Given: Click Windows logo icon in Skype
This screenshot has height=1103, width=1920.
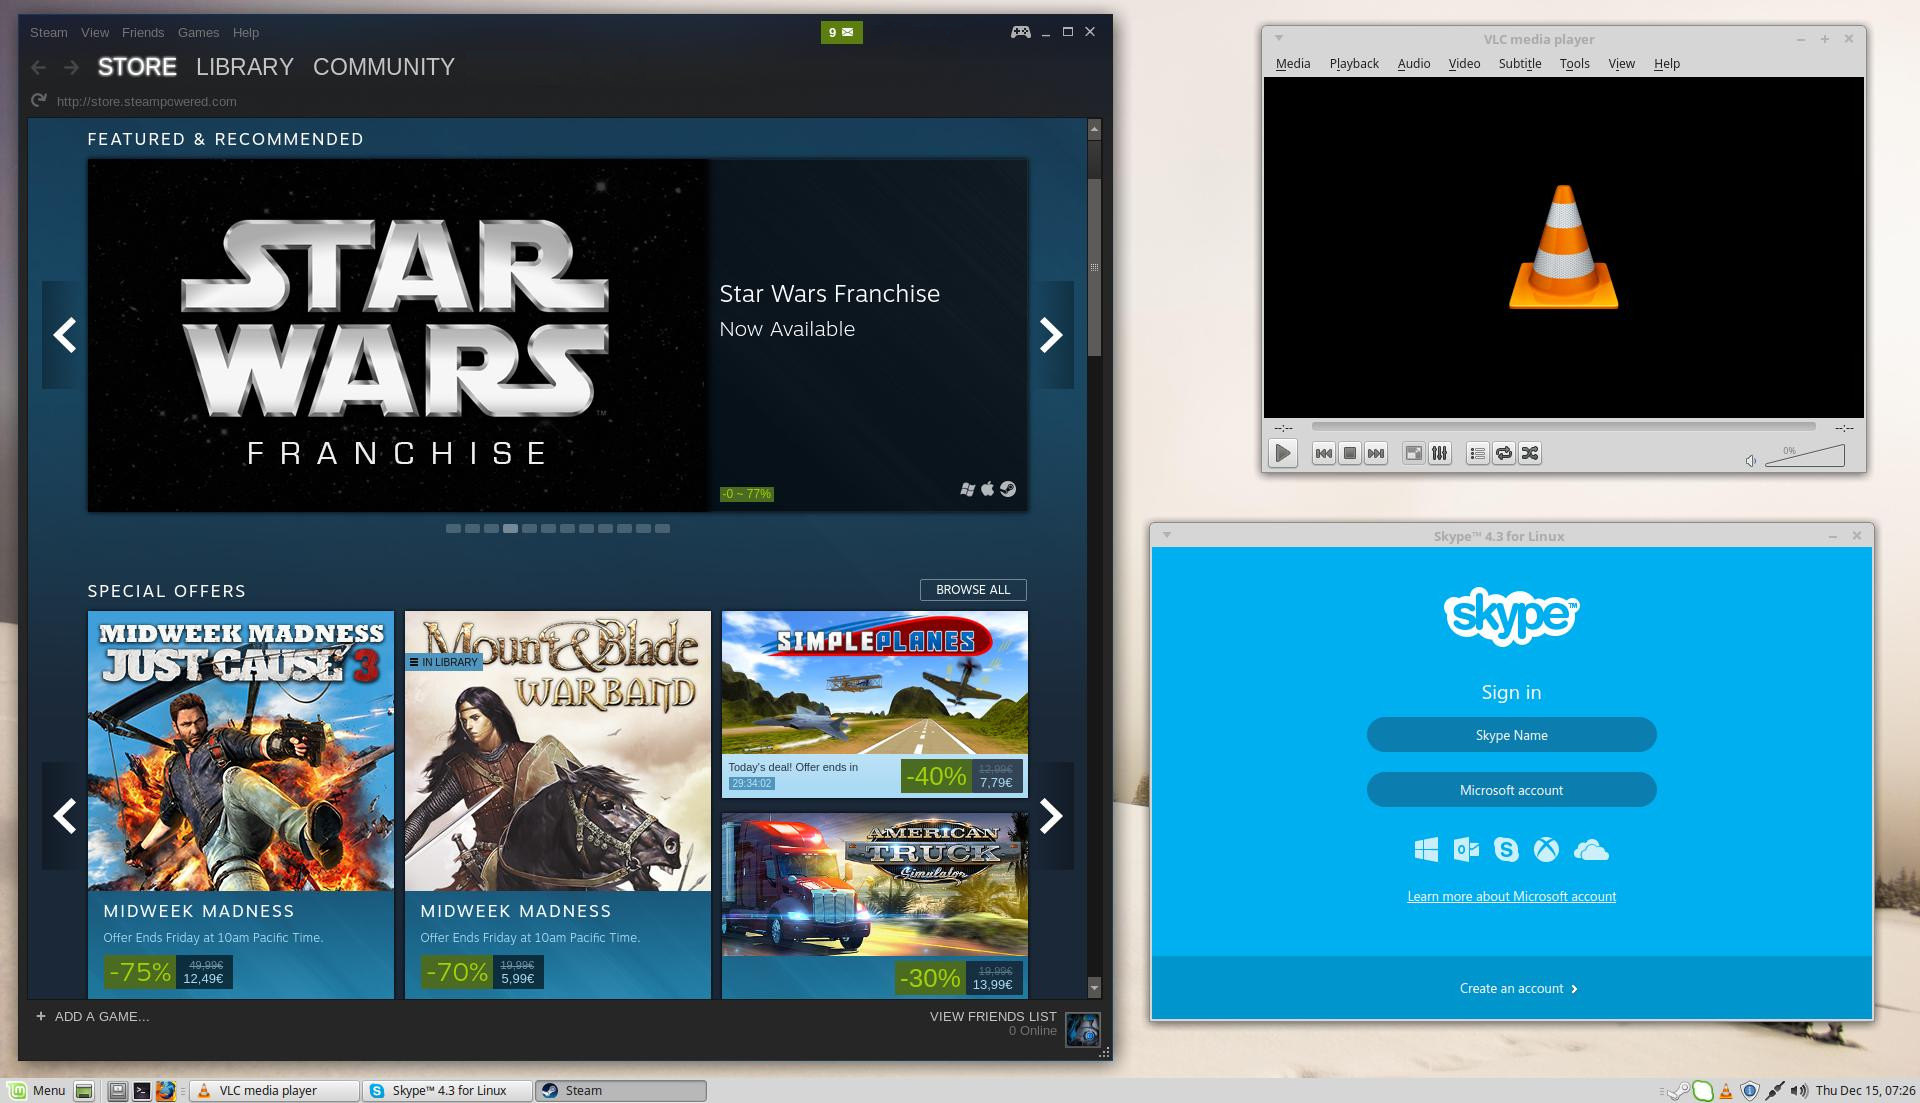Looking at the screenshot, I should pyautogui.click(x=1426, y=850).
